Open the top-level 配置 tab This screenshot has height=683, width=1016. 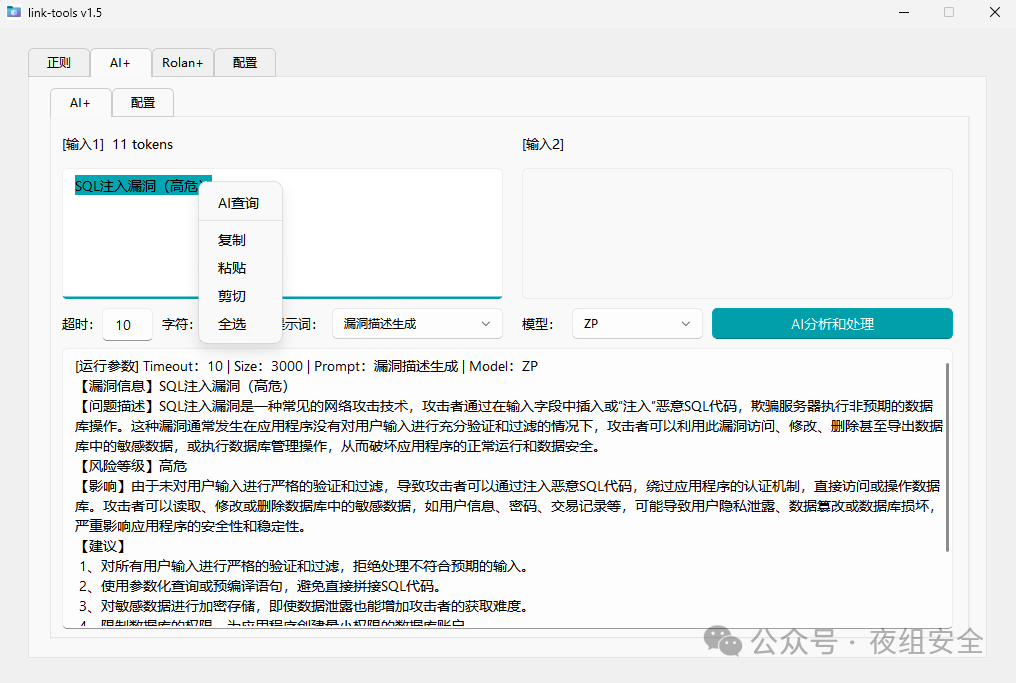point(245,63)
